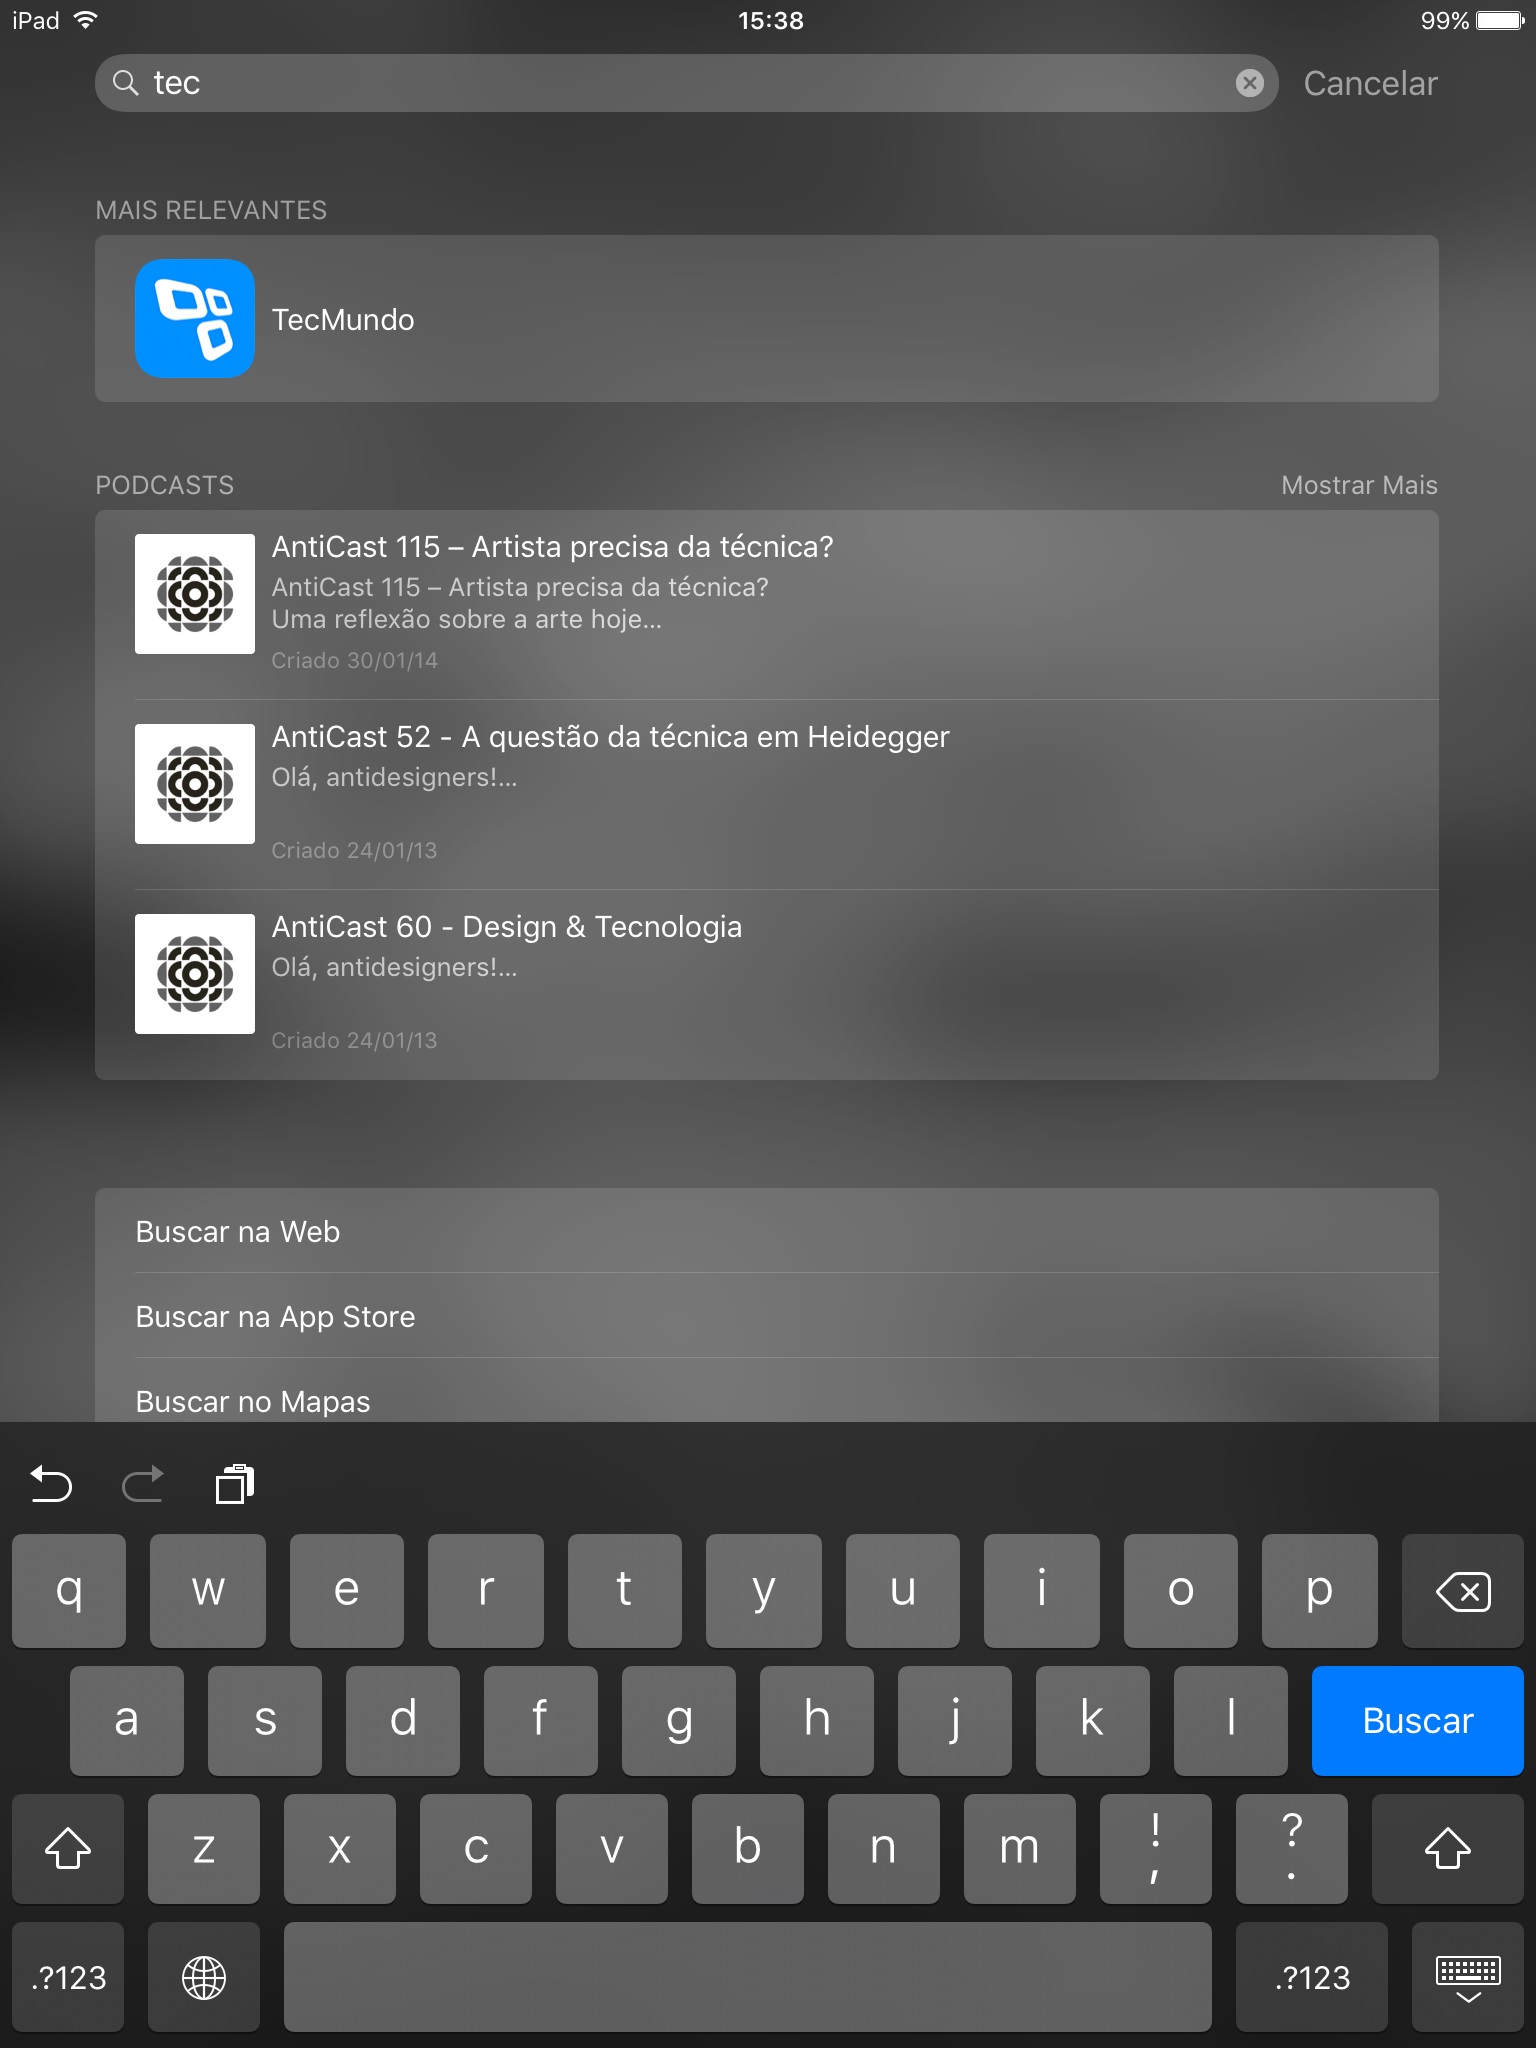Tap the g key
The height and width of the screenshot is (2048, 1536).
coord(679,1720)
